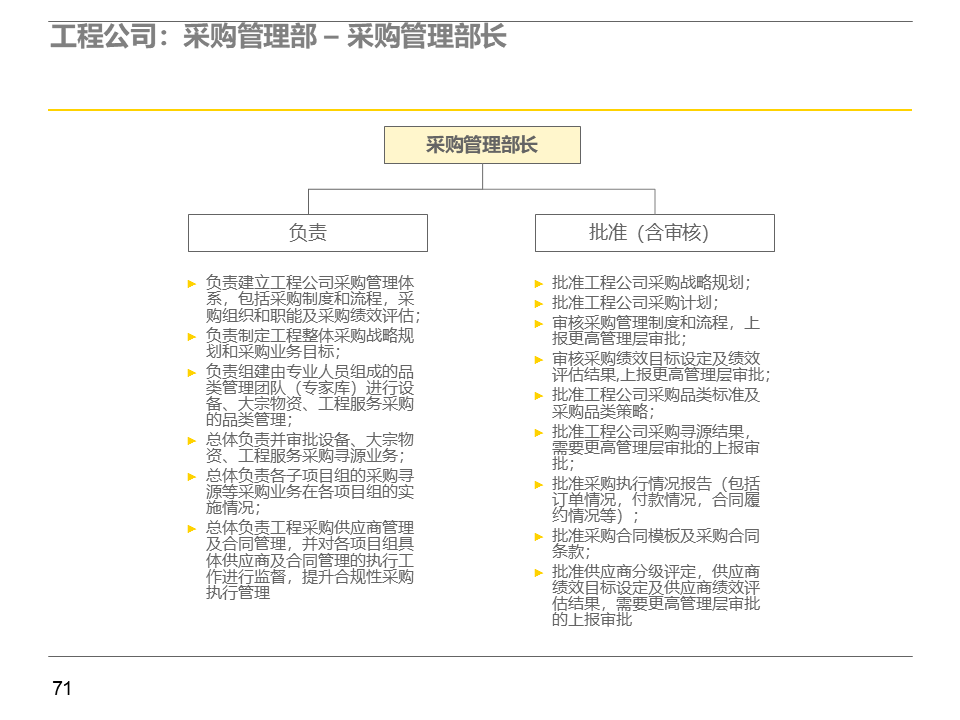960x720 pixels.
Task: Click bullet text 批准工程公司采购计划
Action: click(636, 303)
